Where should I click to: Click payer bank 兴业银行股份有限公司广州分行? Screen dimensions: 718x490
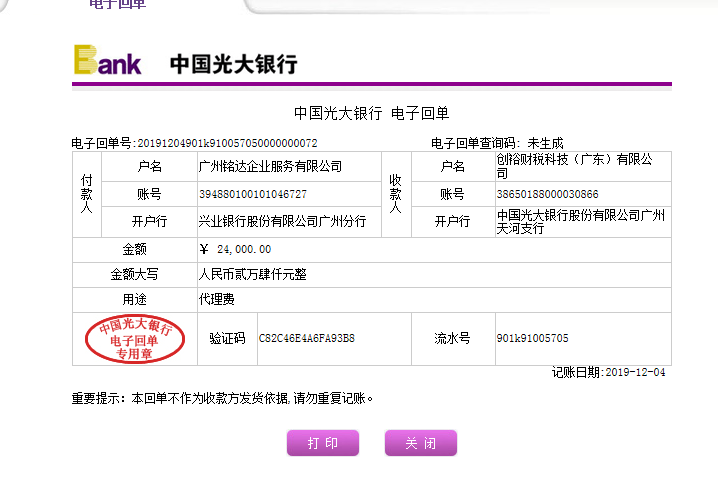282,222
